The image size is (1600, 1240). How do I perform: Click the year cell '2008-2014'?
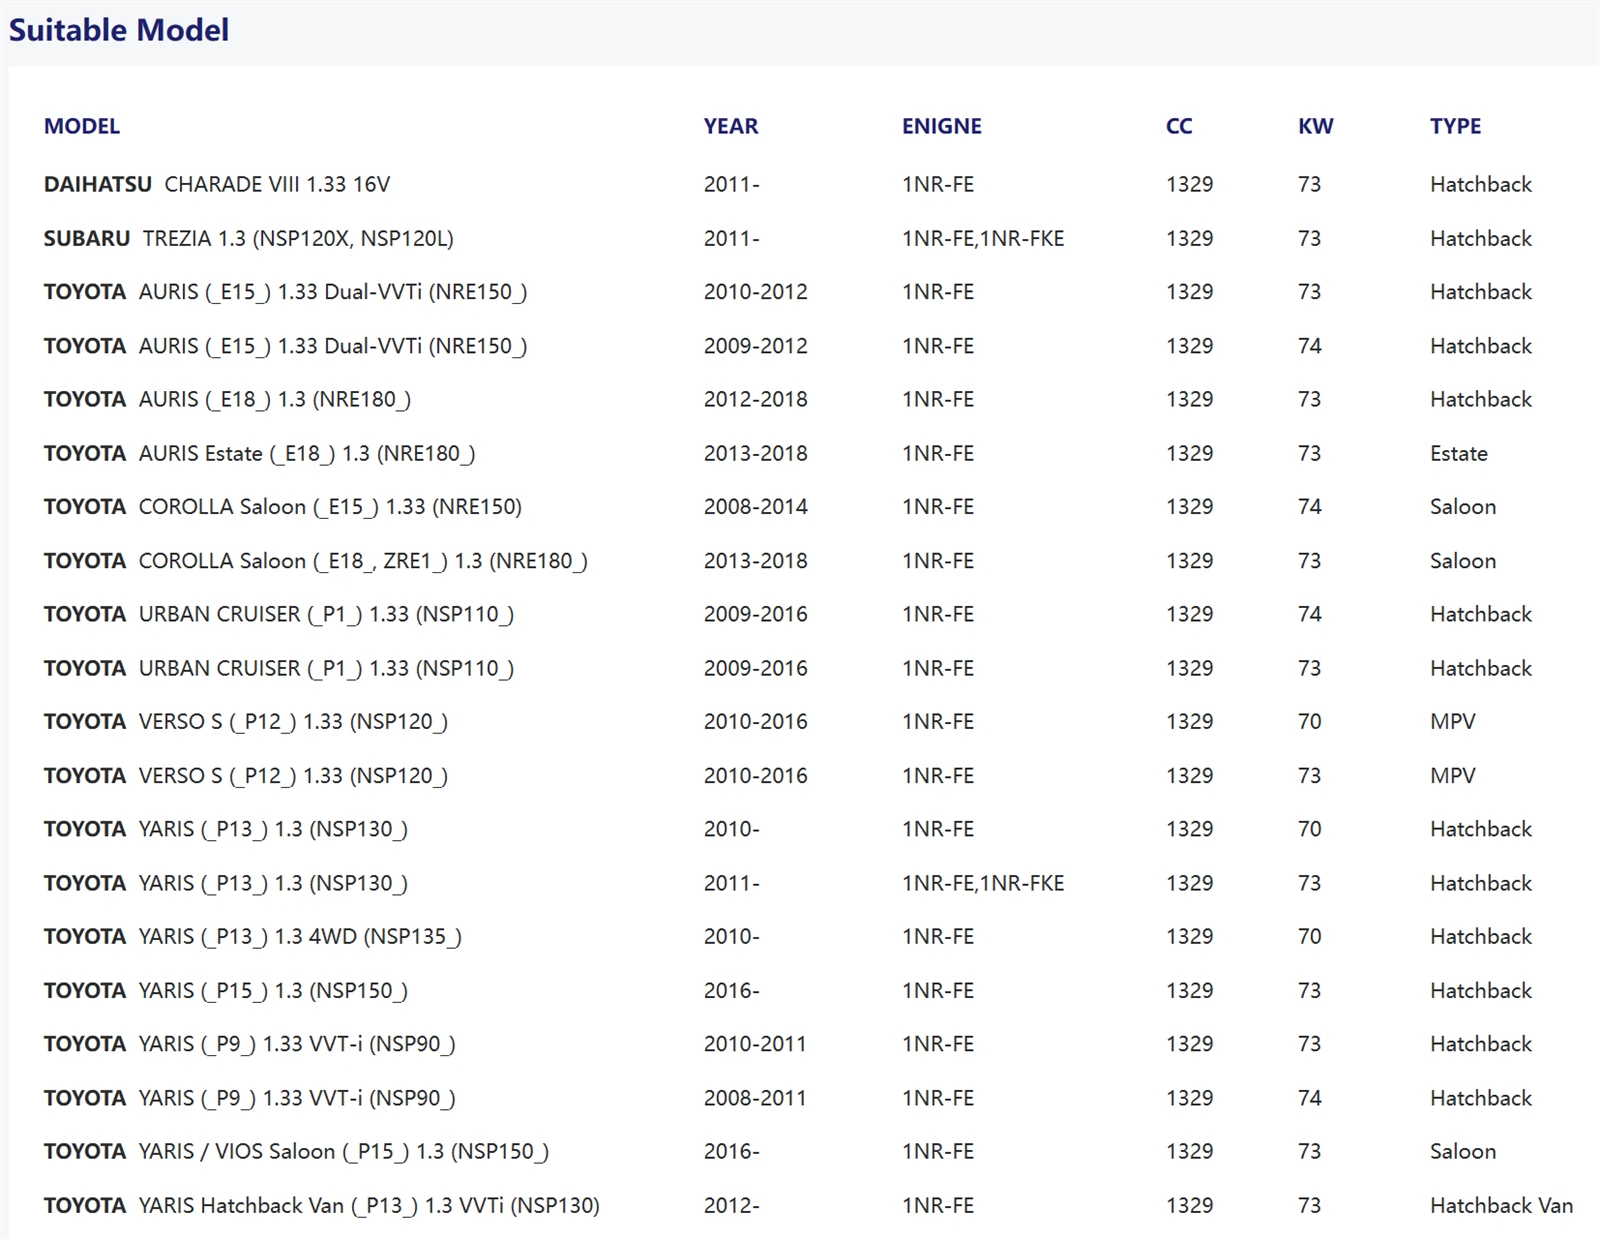click(x=756, y=507)
